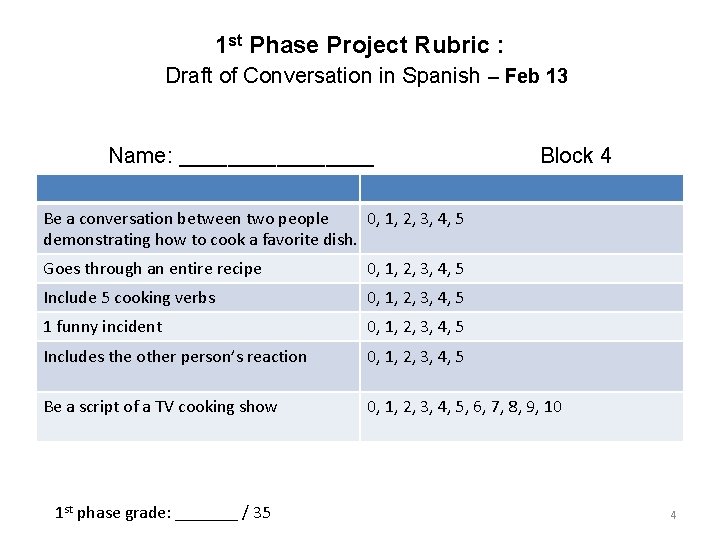The width and height of the screenshot is (720, 540).
Task: Click the Name blank line field
Action: (x=276, y=156)
